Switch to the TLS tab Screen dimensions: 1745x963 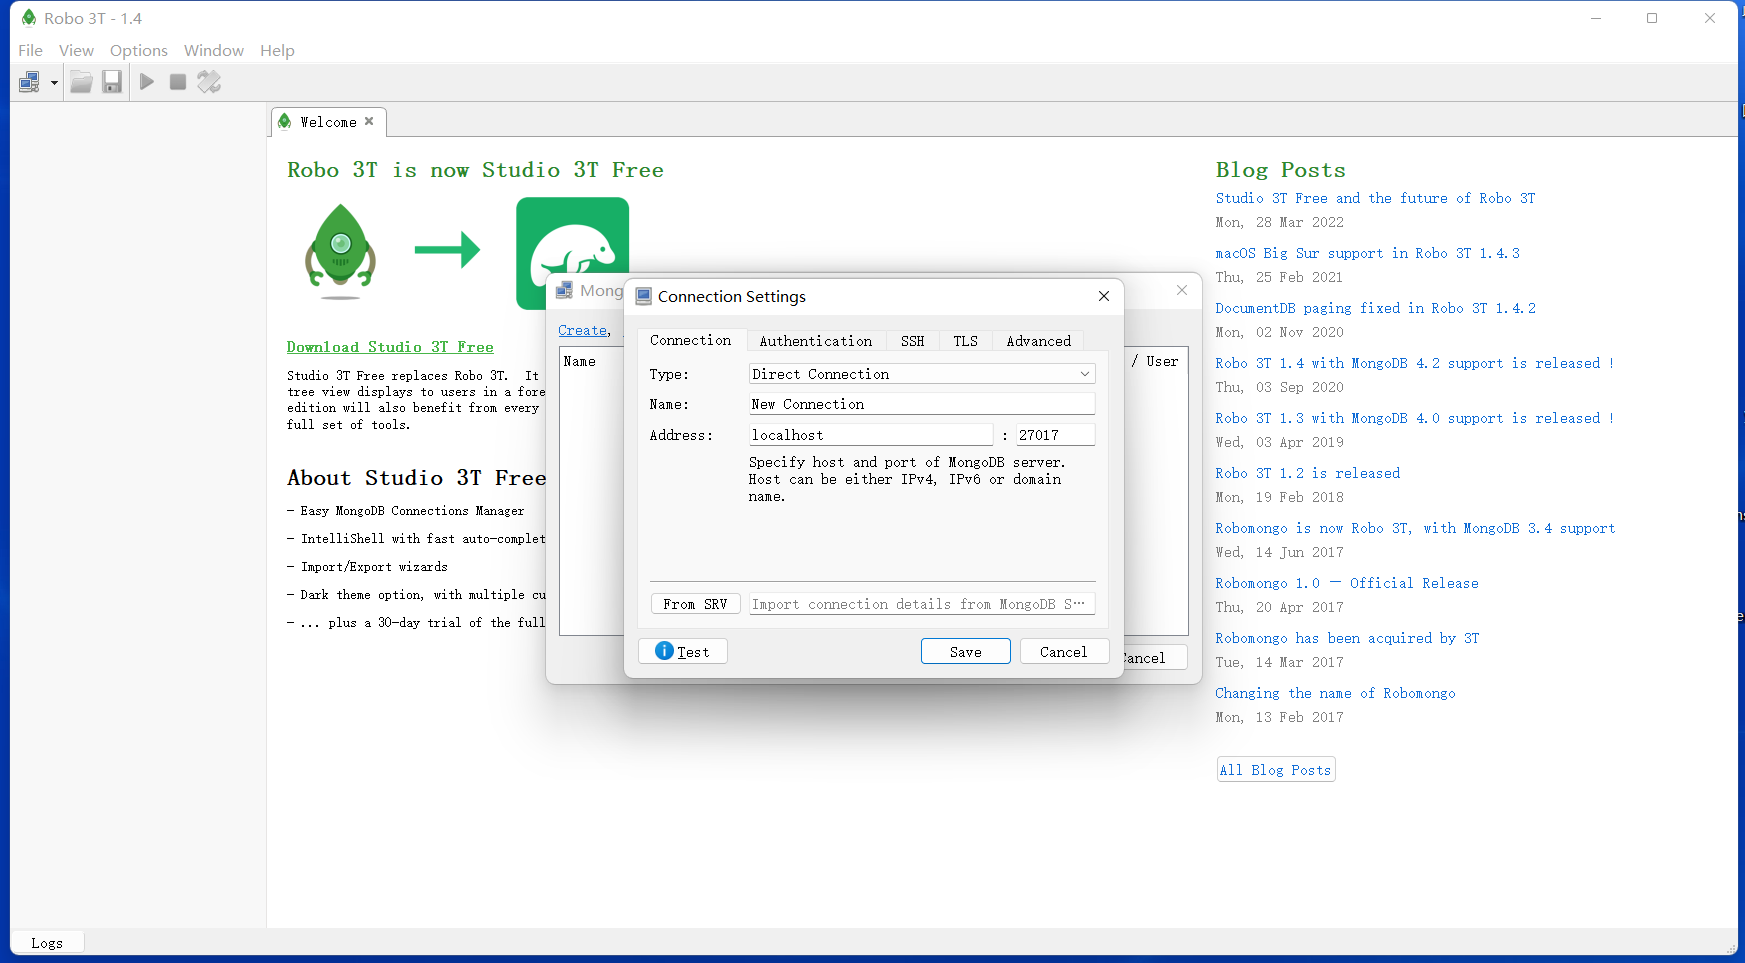coord(965,341)
